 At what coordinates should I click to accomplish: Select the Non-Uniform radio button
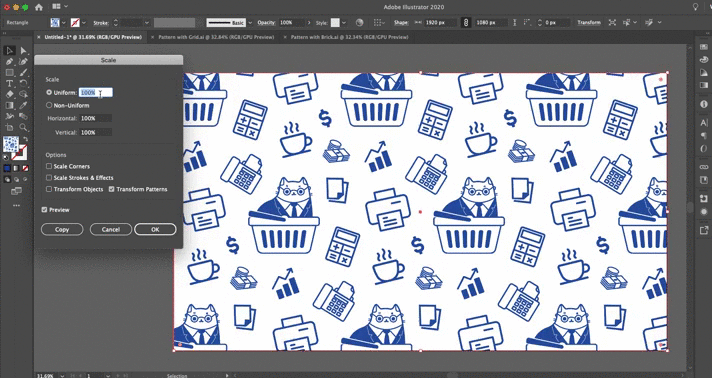[49, 105]
